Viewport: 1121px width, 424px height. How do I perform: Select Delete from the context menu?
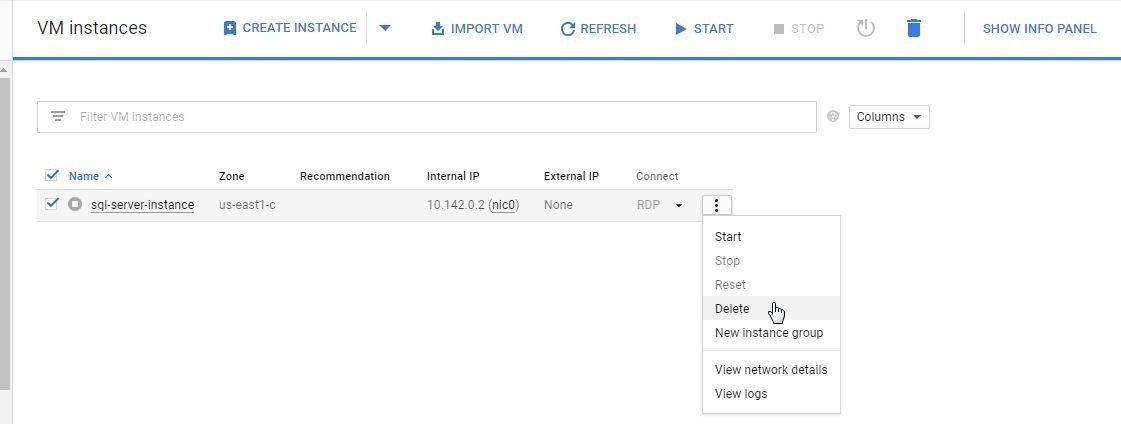(732, 309)
